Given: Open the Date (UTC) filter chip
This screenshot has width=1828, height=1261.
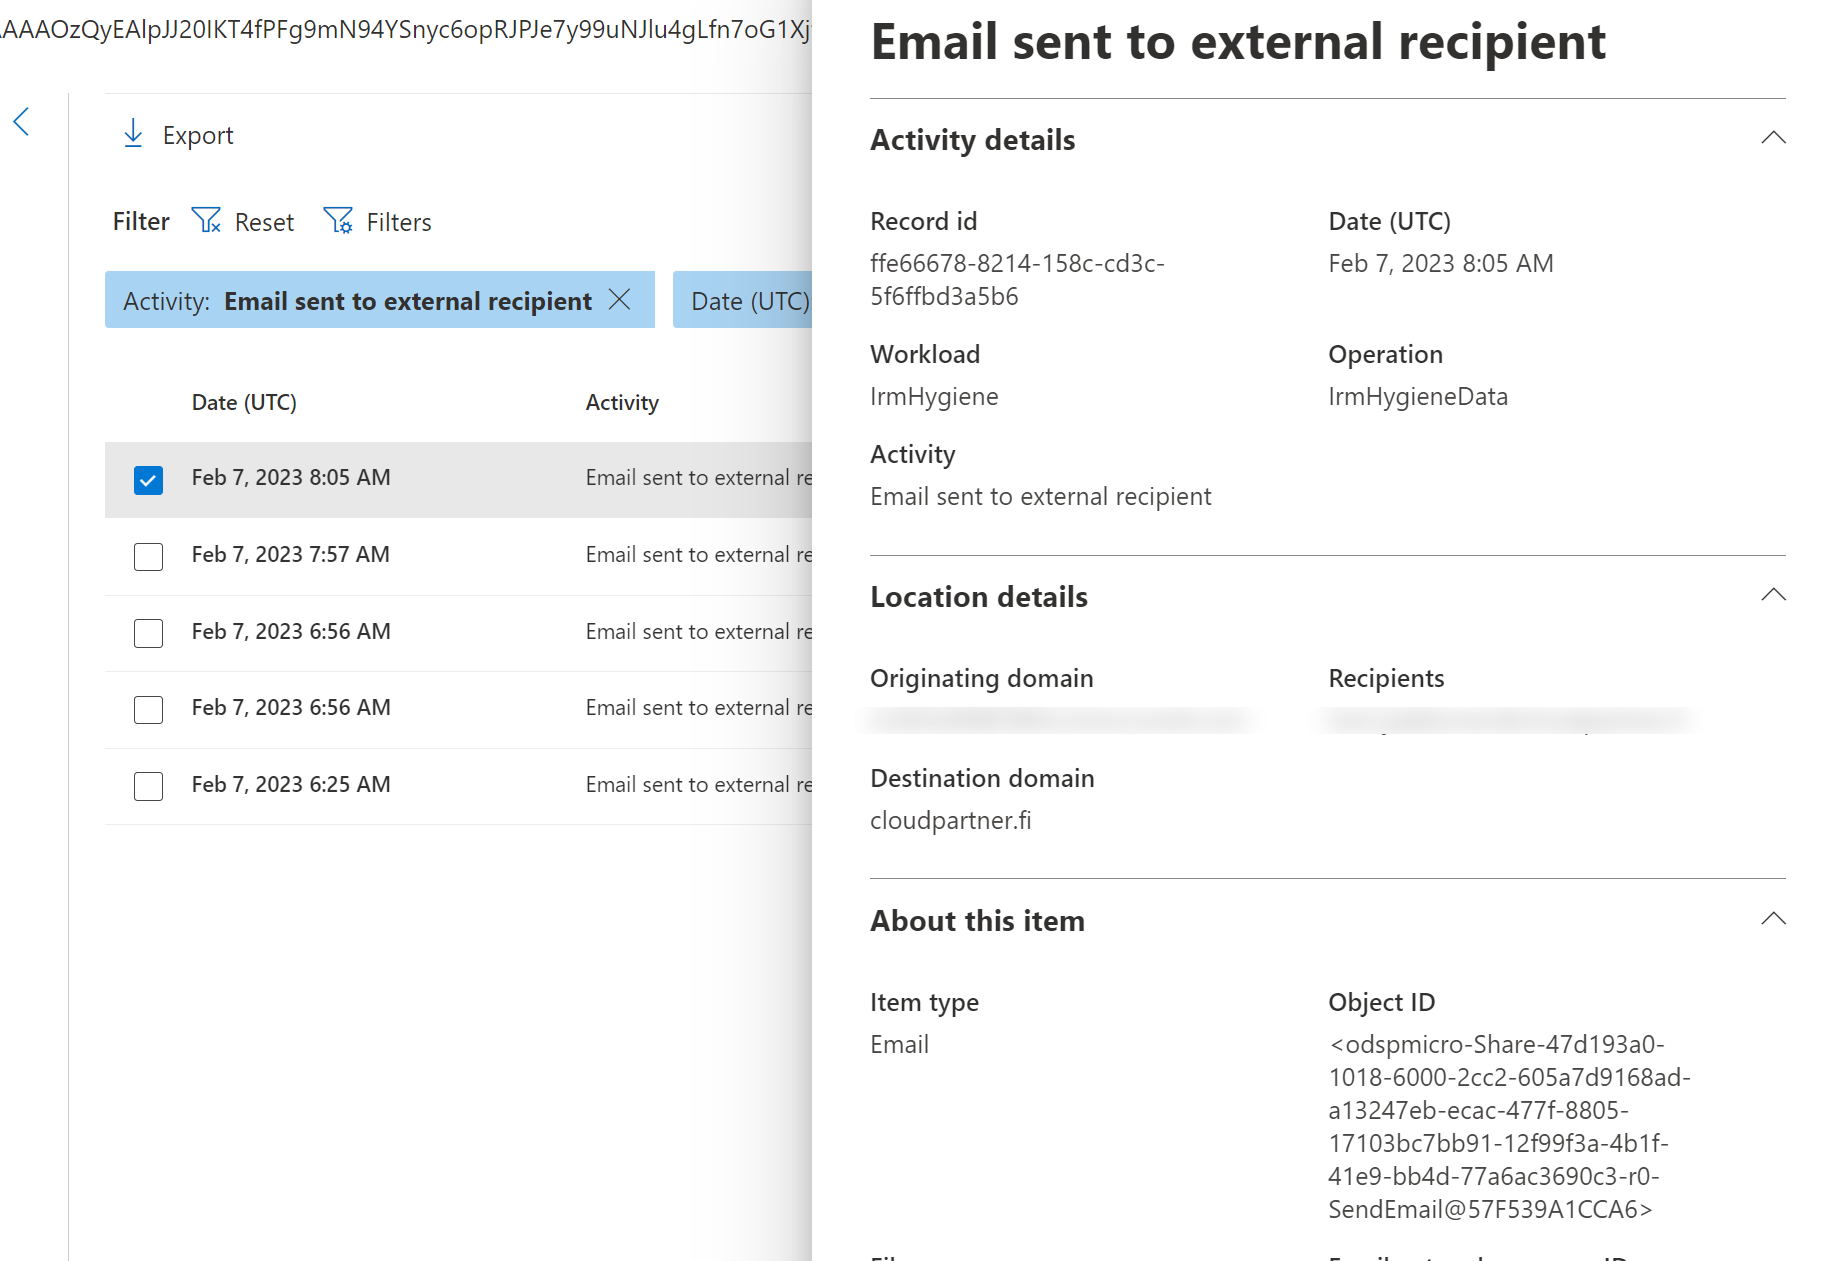Looking at the screenshot, I should click(x=748, y=301).
